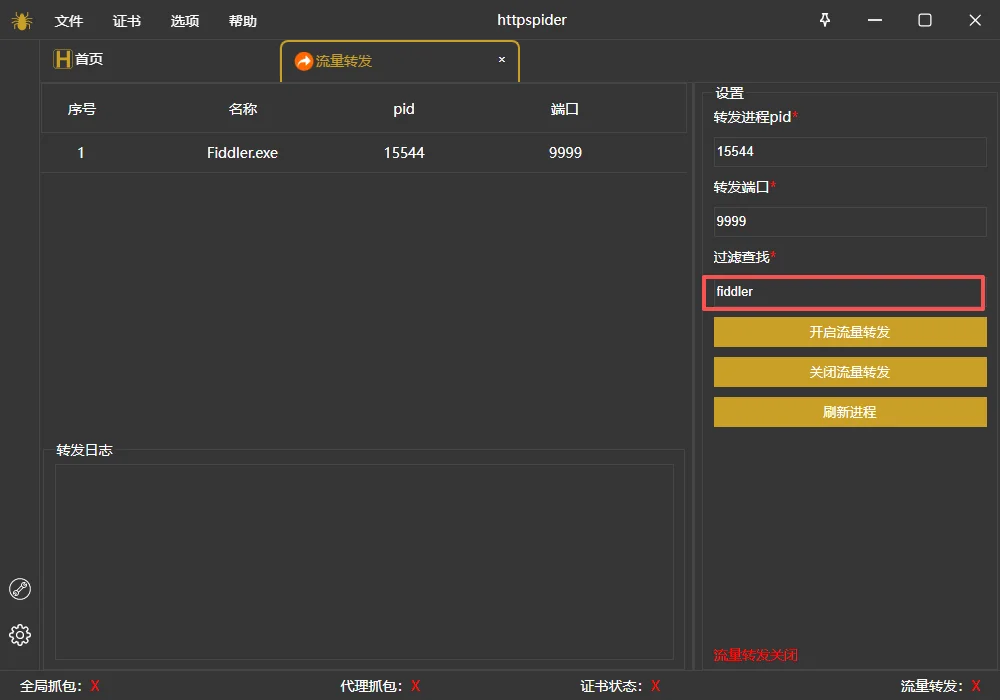Focus the 过滤查找 filter input
The width and height of the screenshot is (1000, 700).
click(844, 292)
